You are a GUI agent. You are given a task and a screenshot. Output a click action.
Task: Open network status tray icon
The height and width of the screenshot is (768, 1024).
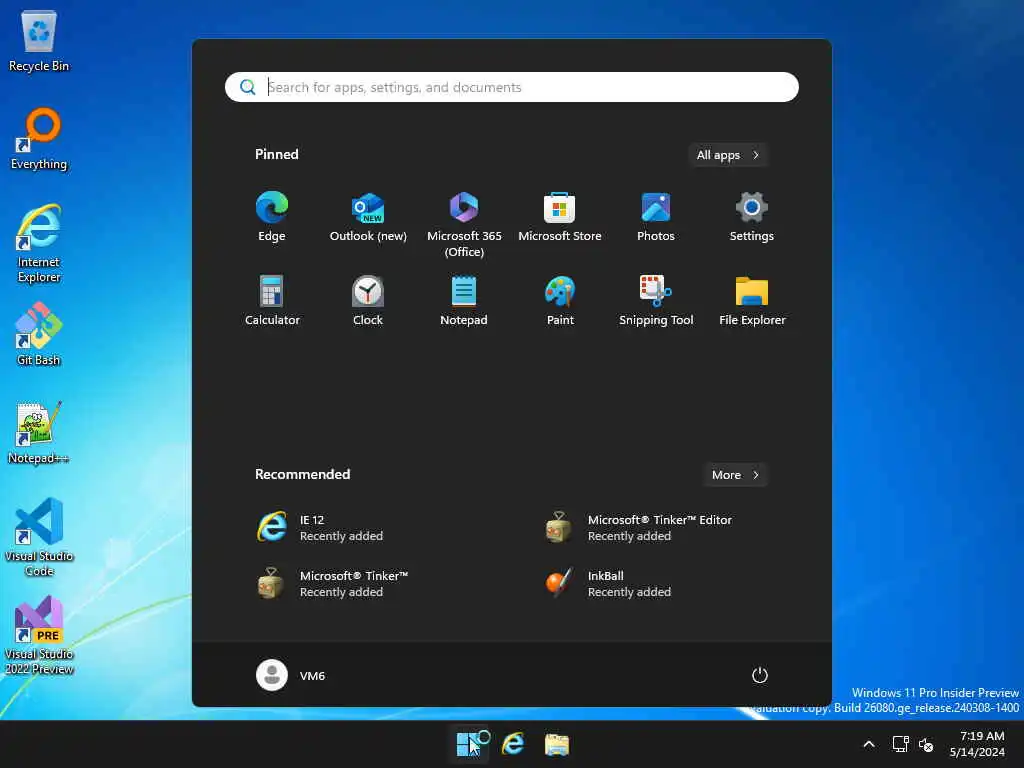(901, 744)
